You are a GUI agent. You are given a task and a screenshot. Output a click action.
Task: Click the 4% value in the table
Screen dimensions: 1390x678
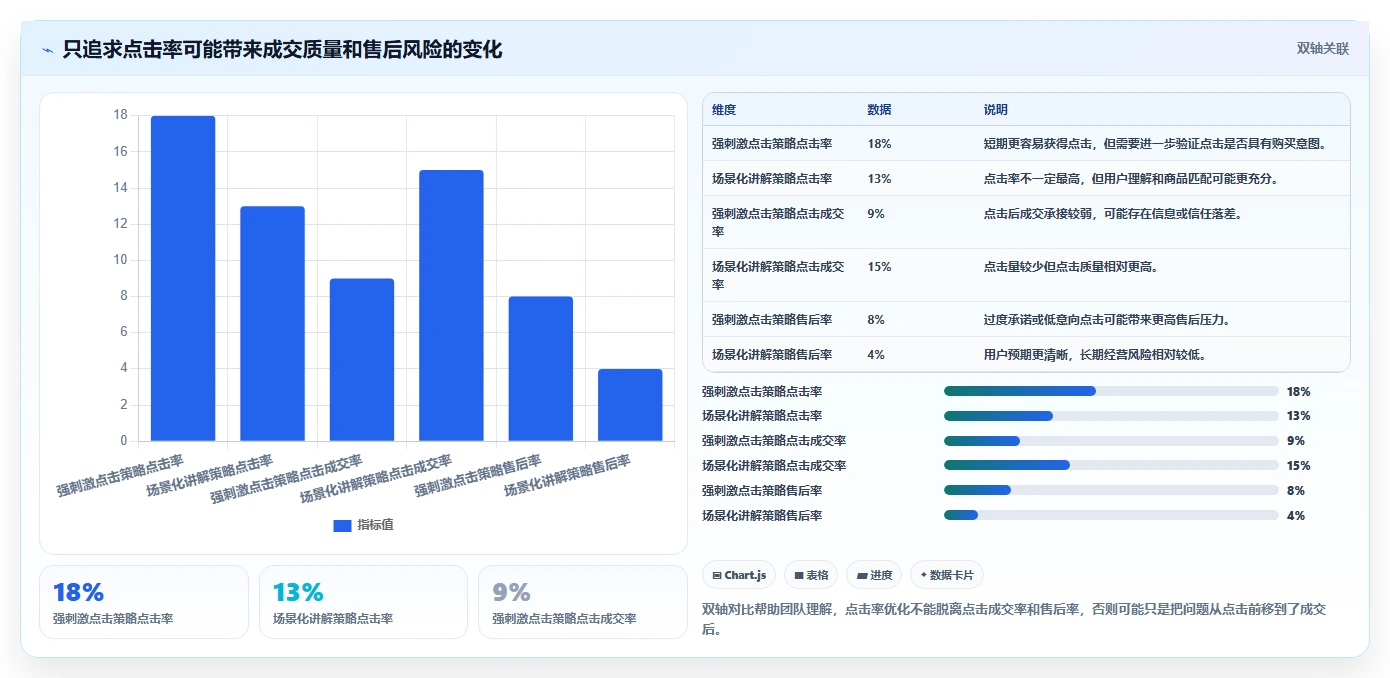point(876,354)
